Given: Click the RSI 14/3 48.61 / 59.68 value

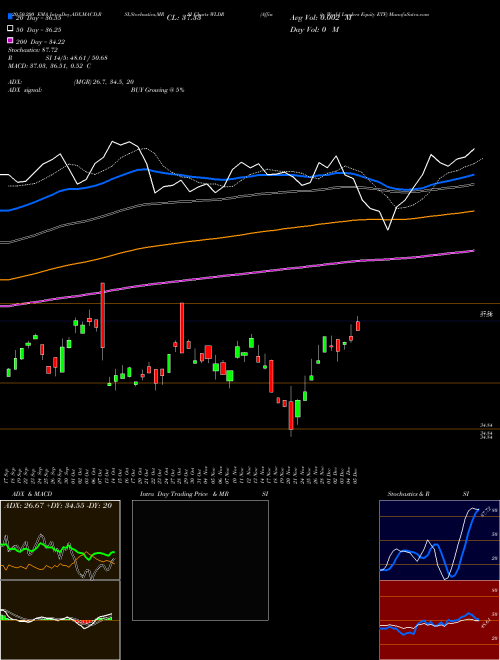Looking at the screenshot, I should pos(77,58).
